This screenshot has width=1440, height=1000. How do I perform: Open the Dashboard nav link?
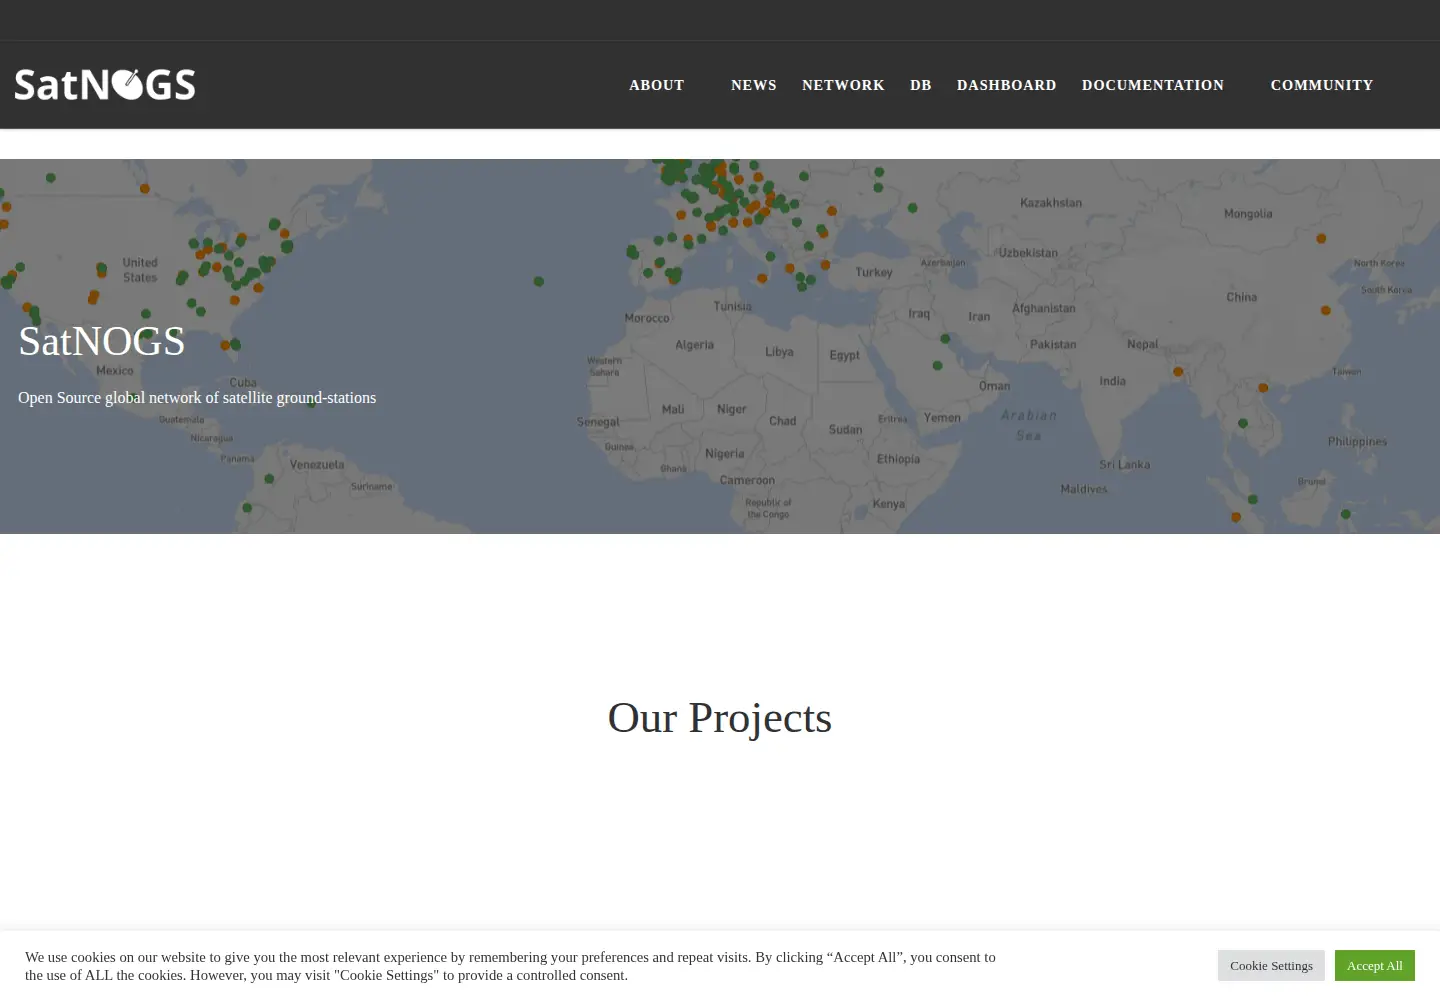1007,85
